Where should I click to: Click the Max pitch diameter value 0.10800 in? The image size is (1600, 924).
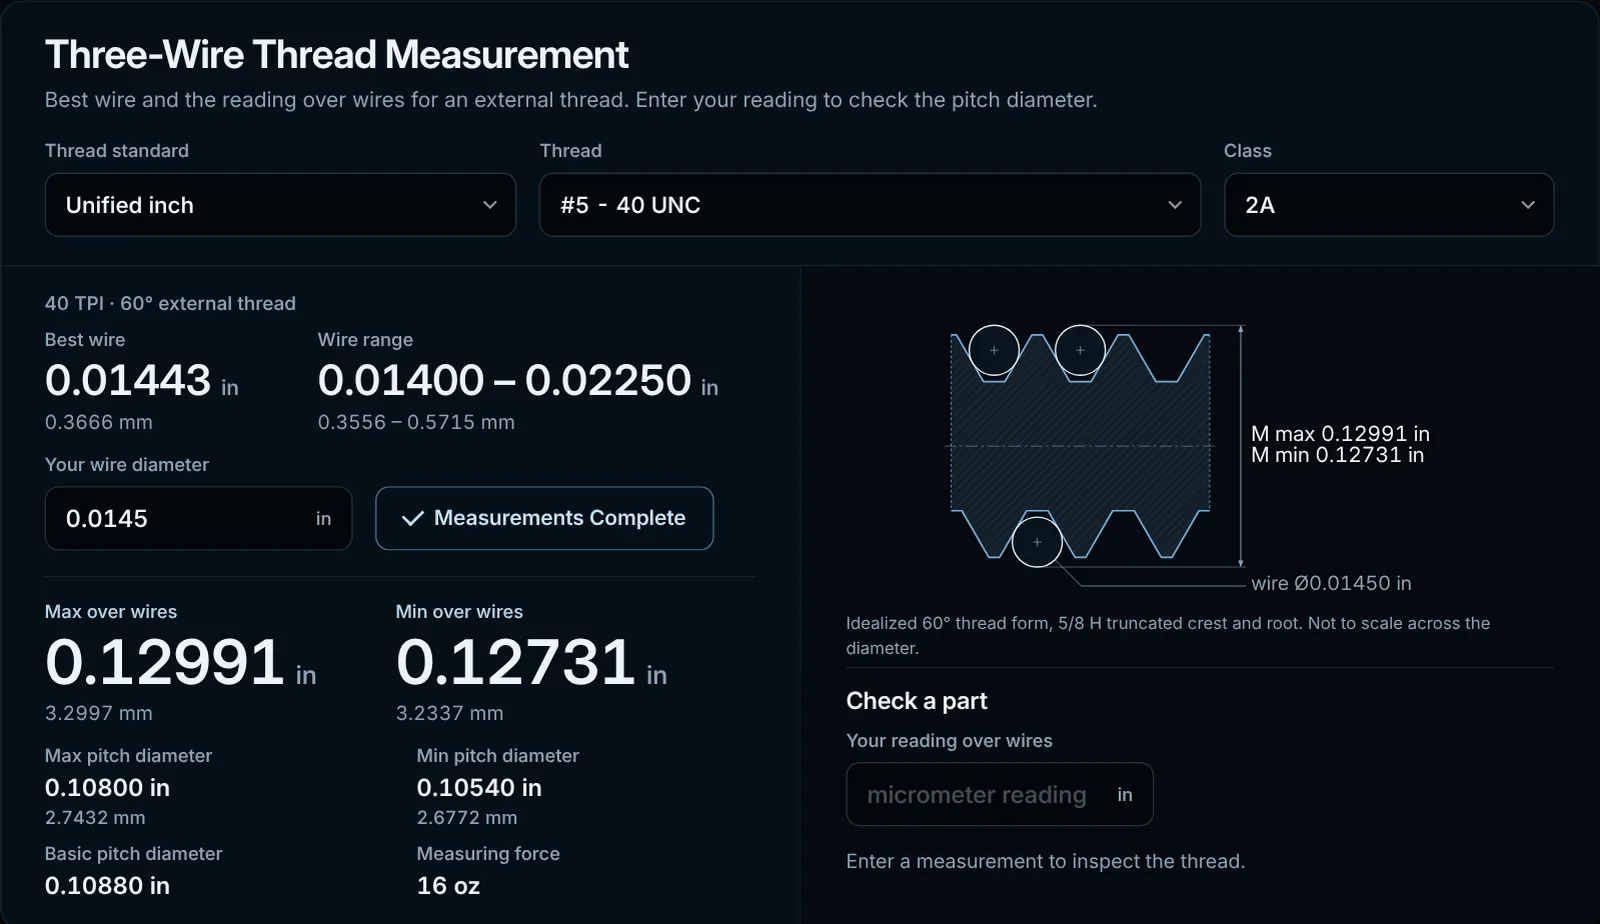coord(107,788)
